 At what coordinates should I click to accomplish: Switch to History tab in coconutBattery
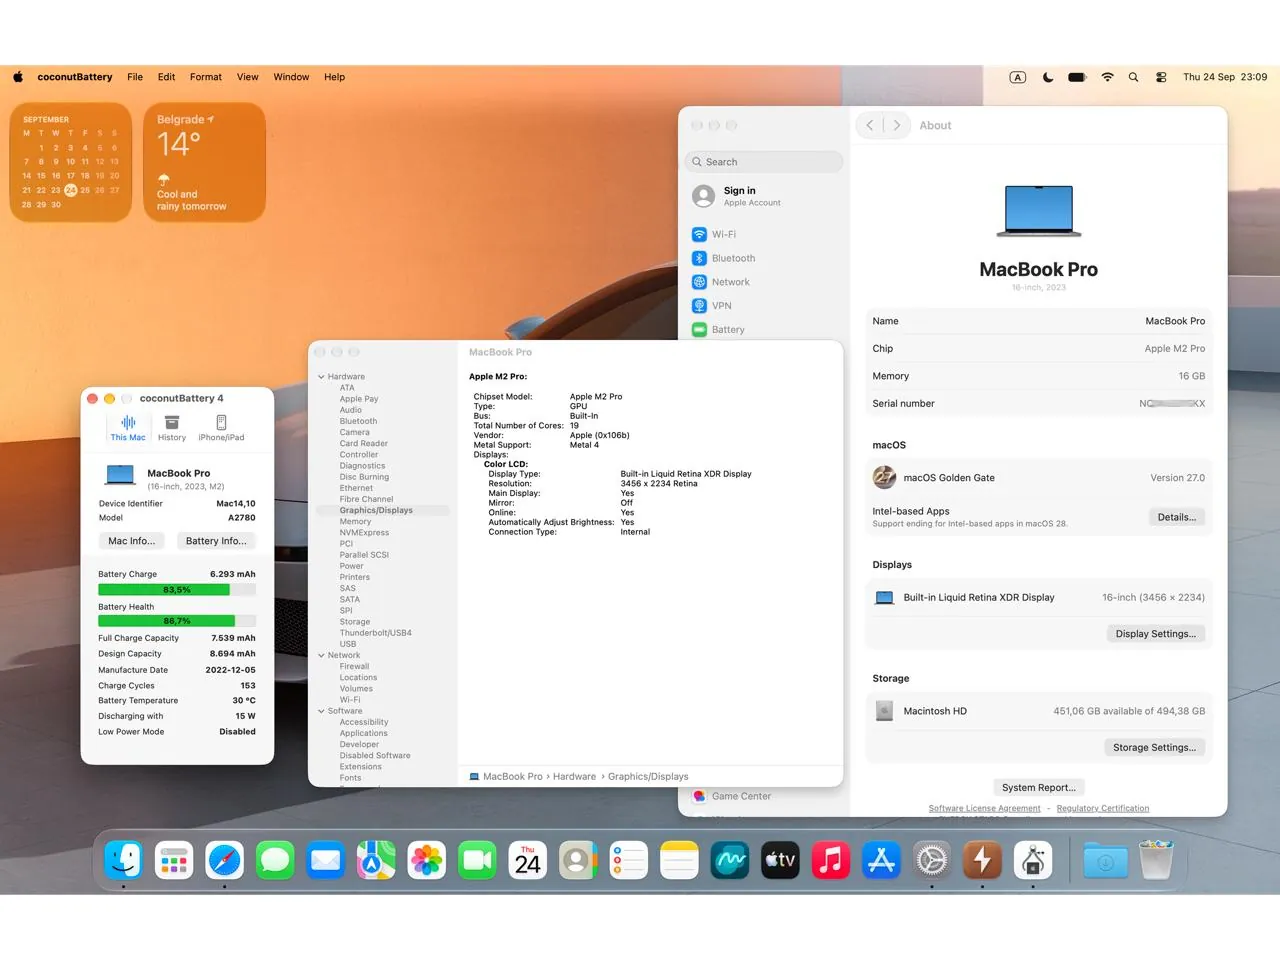pos(172,428)
